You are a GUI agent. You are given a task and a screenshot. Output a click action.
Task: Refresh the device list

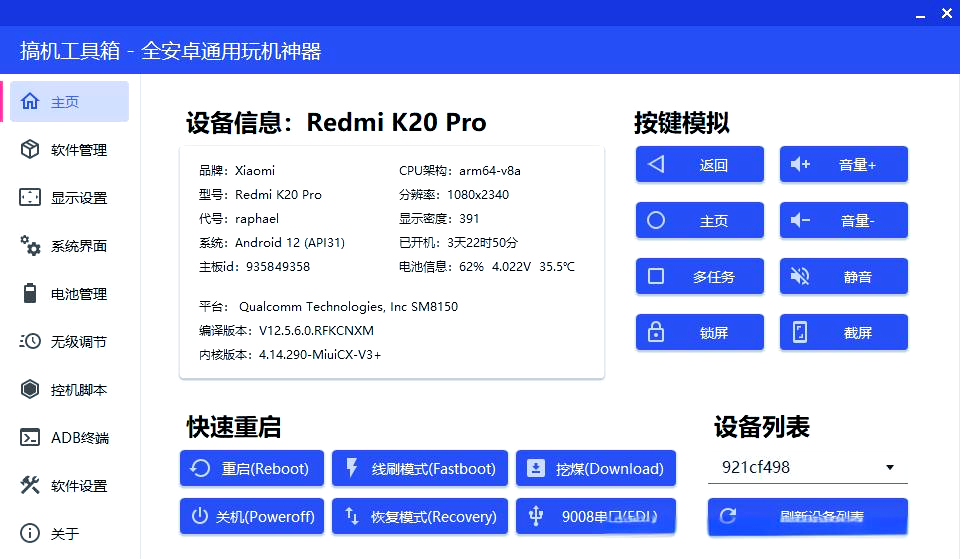coord(808,516)
